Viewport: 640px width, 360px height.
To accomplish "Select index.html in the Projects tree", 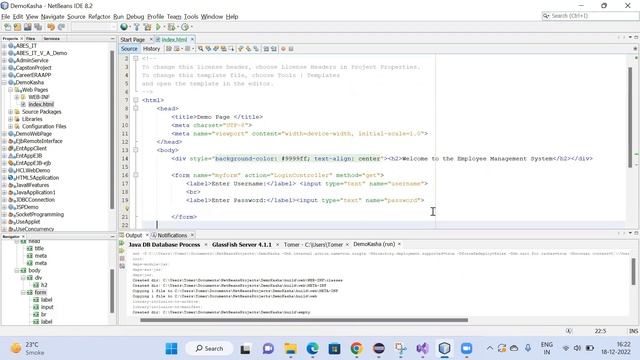I will coord(41,104).
